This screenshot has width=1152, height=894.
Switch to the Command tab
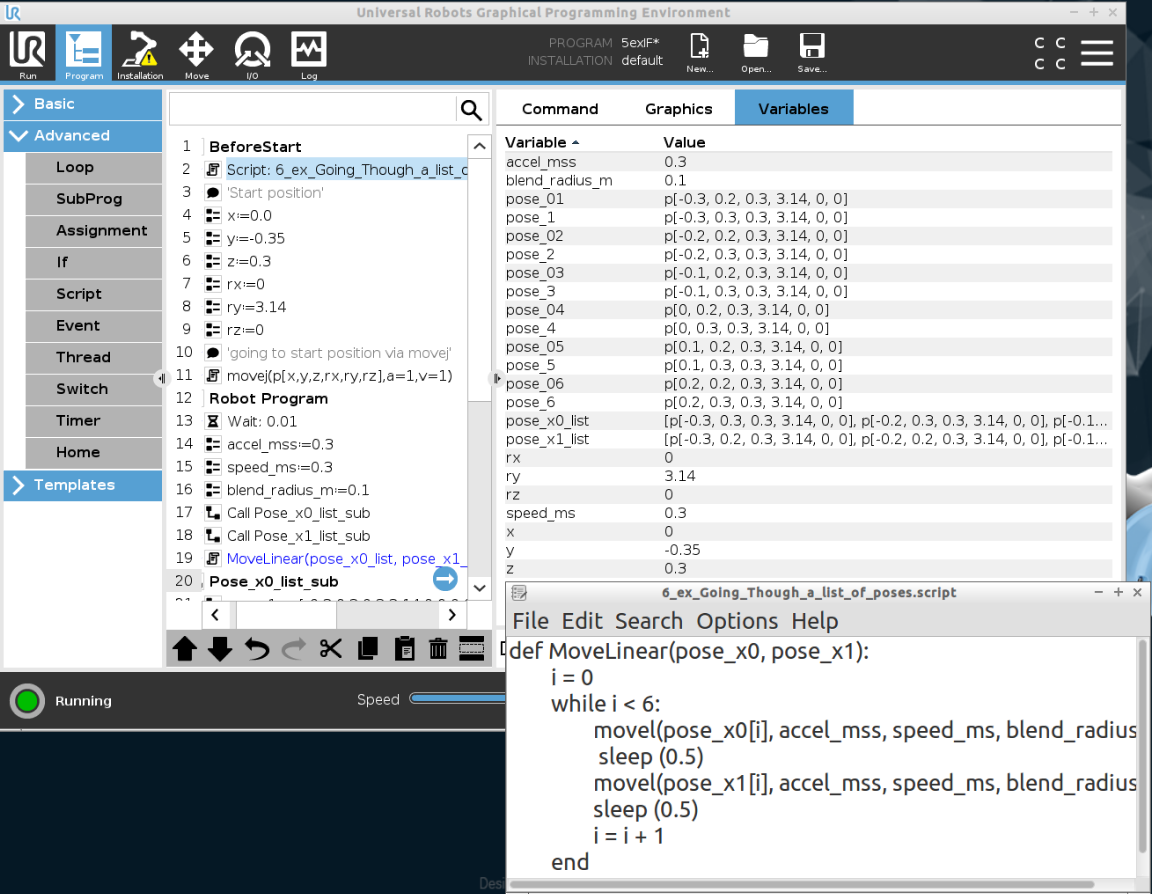(560, 109)
